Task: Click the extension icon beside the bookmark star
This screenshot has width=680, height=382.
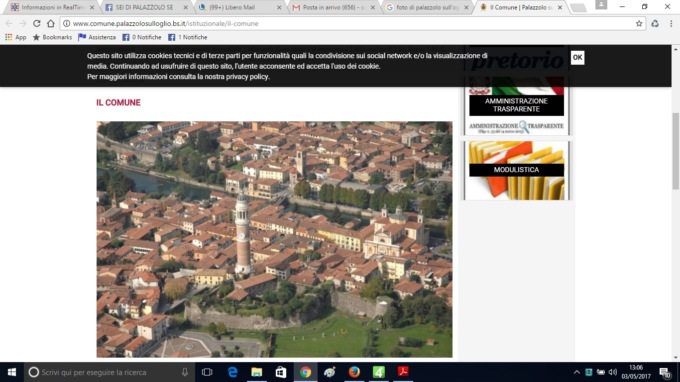Action: 655,23
